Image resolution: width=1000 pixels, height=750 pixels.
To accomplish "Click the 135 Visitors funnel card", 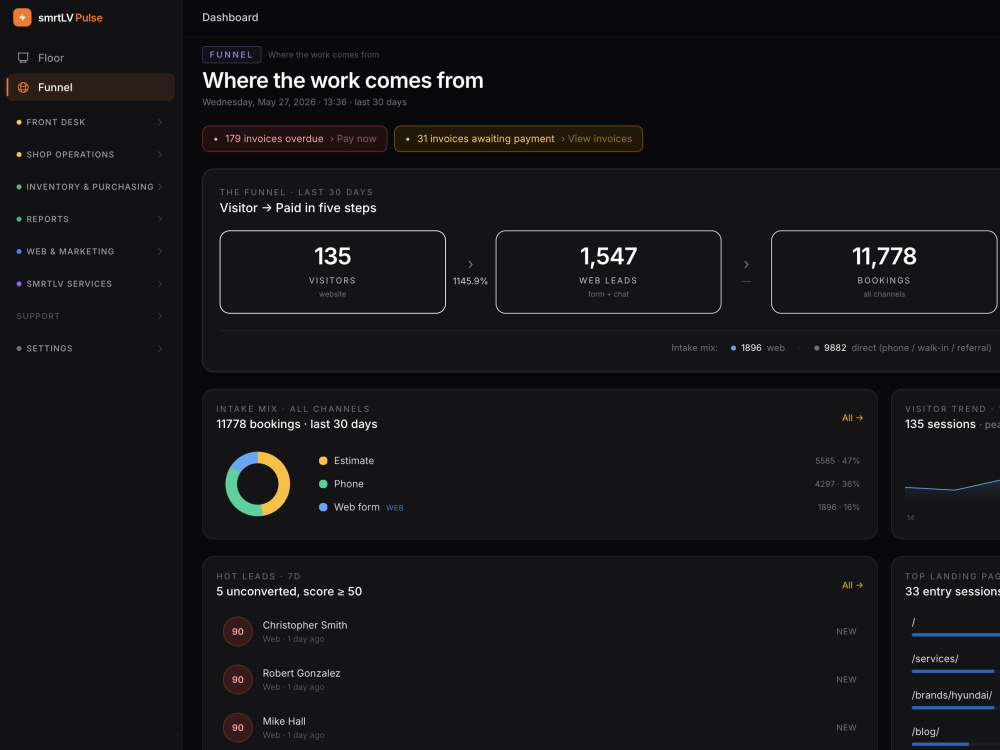I will pos(332,272).
